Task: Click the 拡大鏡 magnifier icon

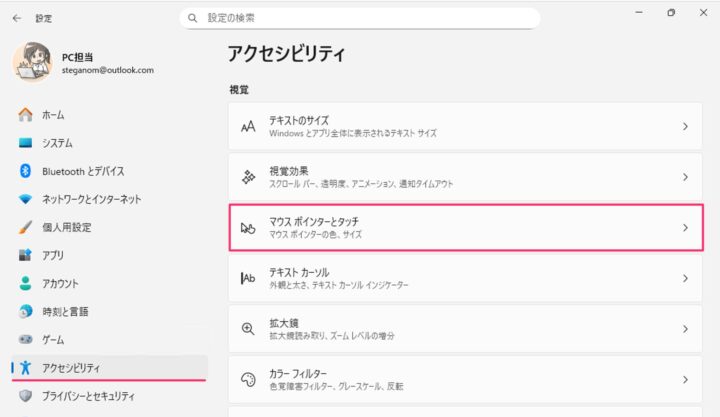Action: (249, 328)
